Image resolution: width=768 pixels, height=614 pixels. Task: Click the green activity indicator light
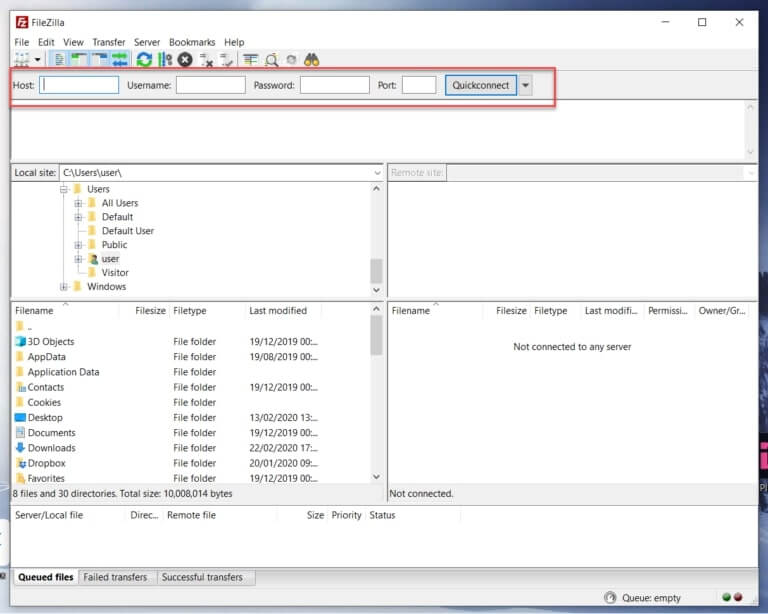(726, 597)
